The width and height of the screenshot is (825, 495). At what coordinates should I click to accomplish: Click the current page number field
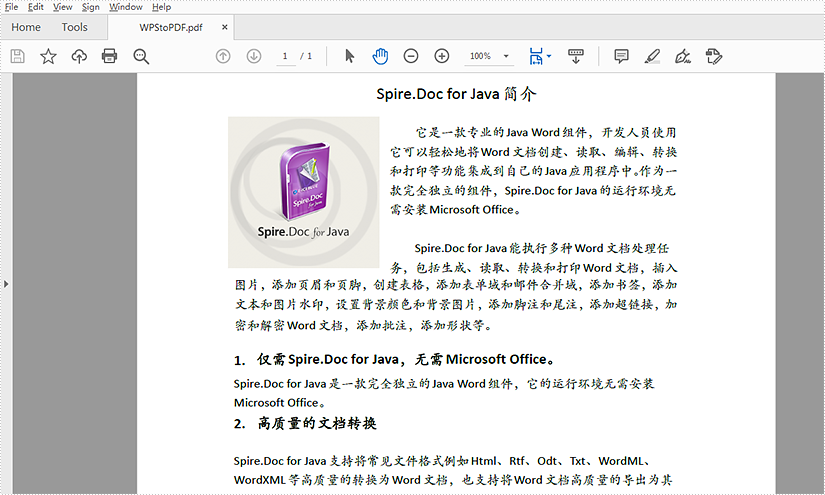click(285, 56)
